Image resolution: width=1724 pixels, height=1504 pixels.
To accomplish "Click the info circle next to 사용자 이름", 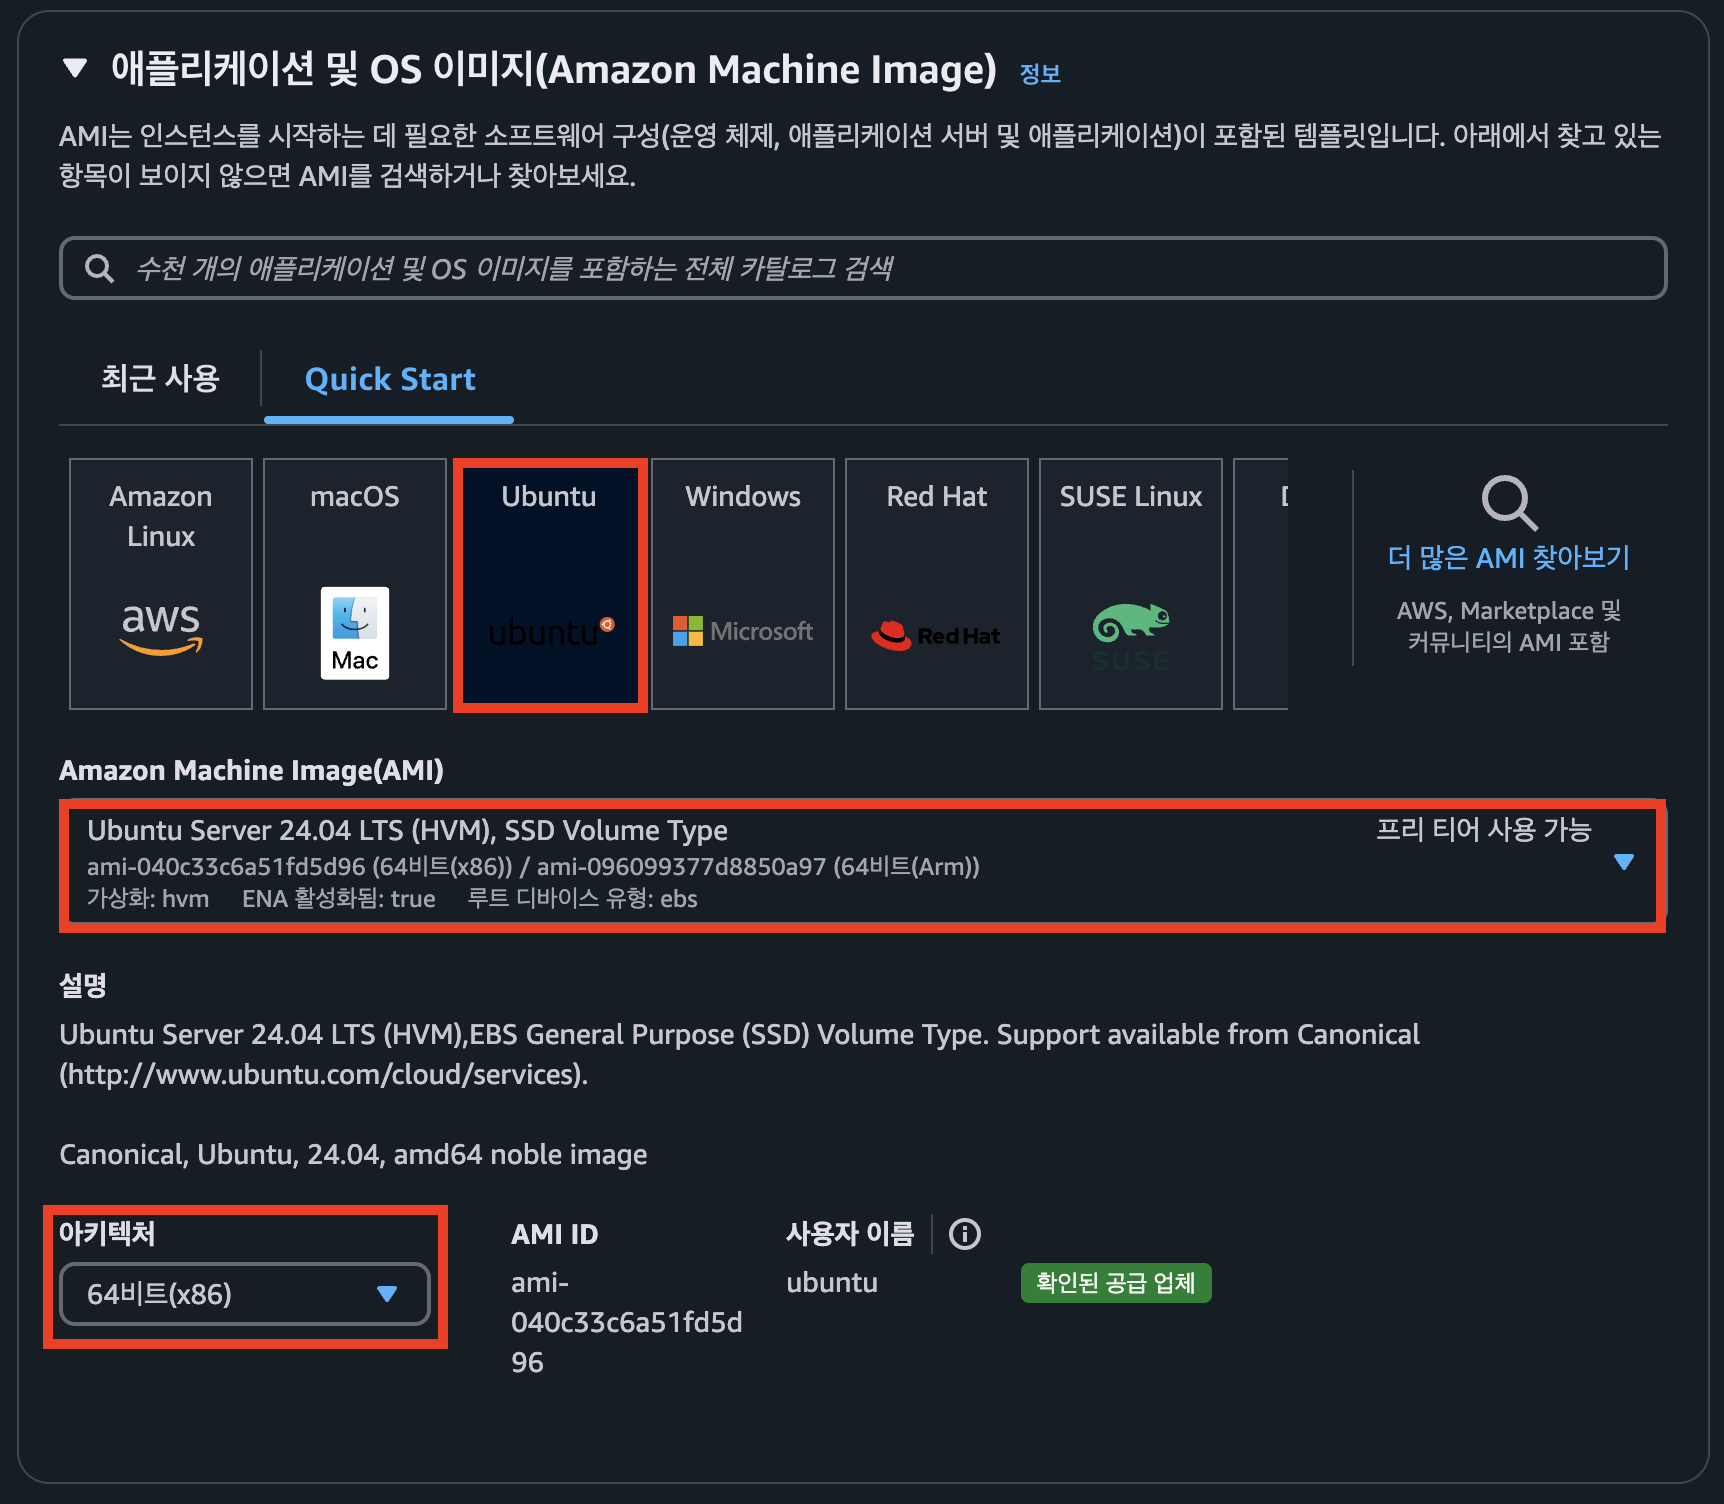I will click(965, 1234).
